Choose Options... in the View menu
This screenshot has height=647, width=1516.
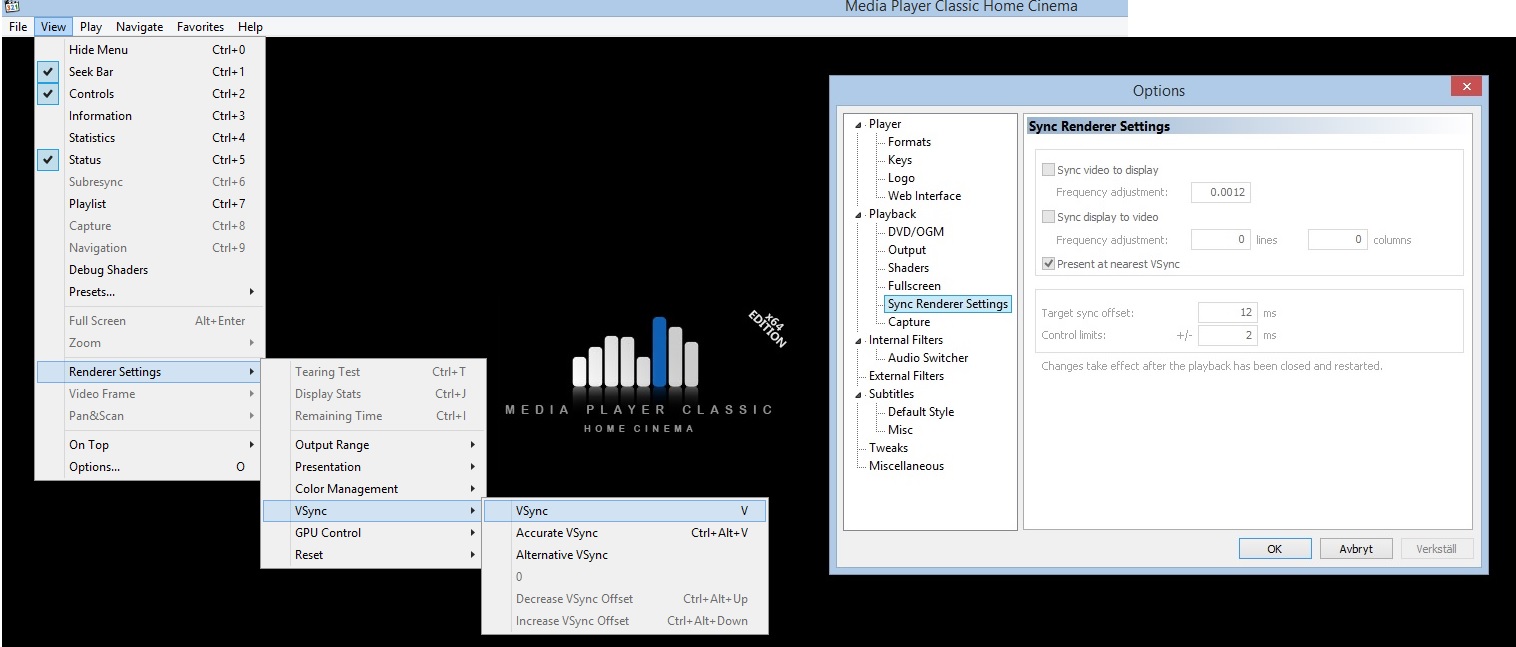(150, 467)
